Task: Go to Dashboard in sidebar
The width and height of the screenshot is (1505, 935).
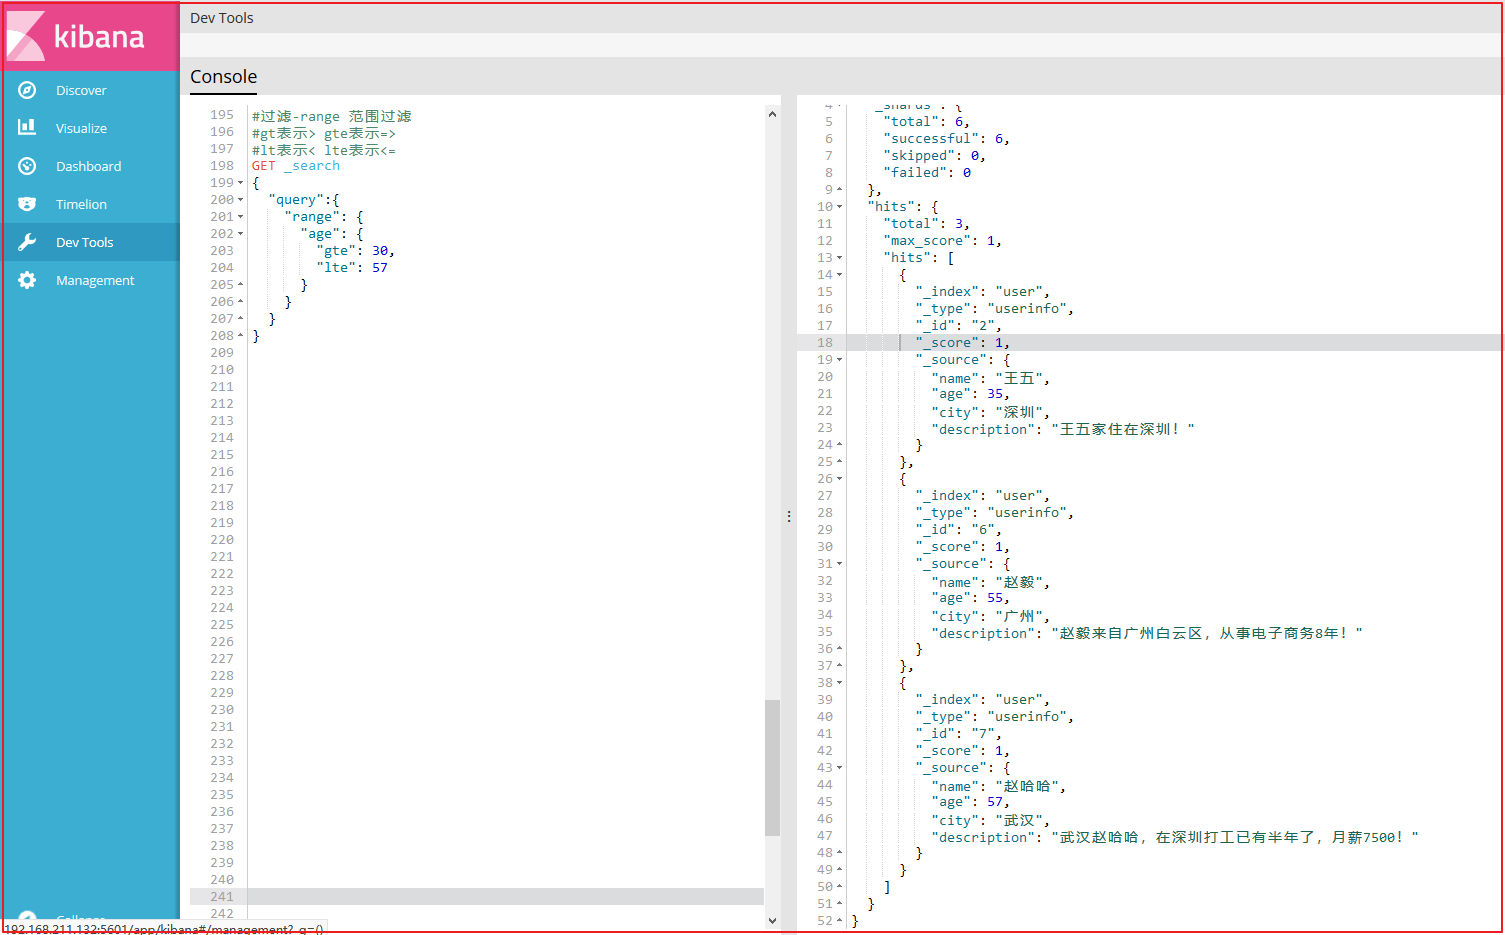Action: coord(88,166)
